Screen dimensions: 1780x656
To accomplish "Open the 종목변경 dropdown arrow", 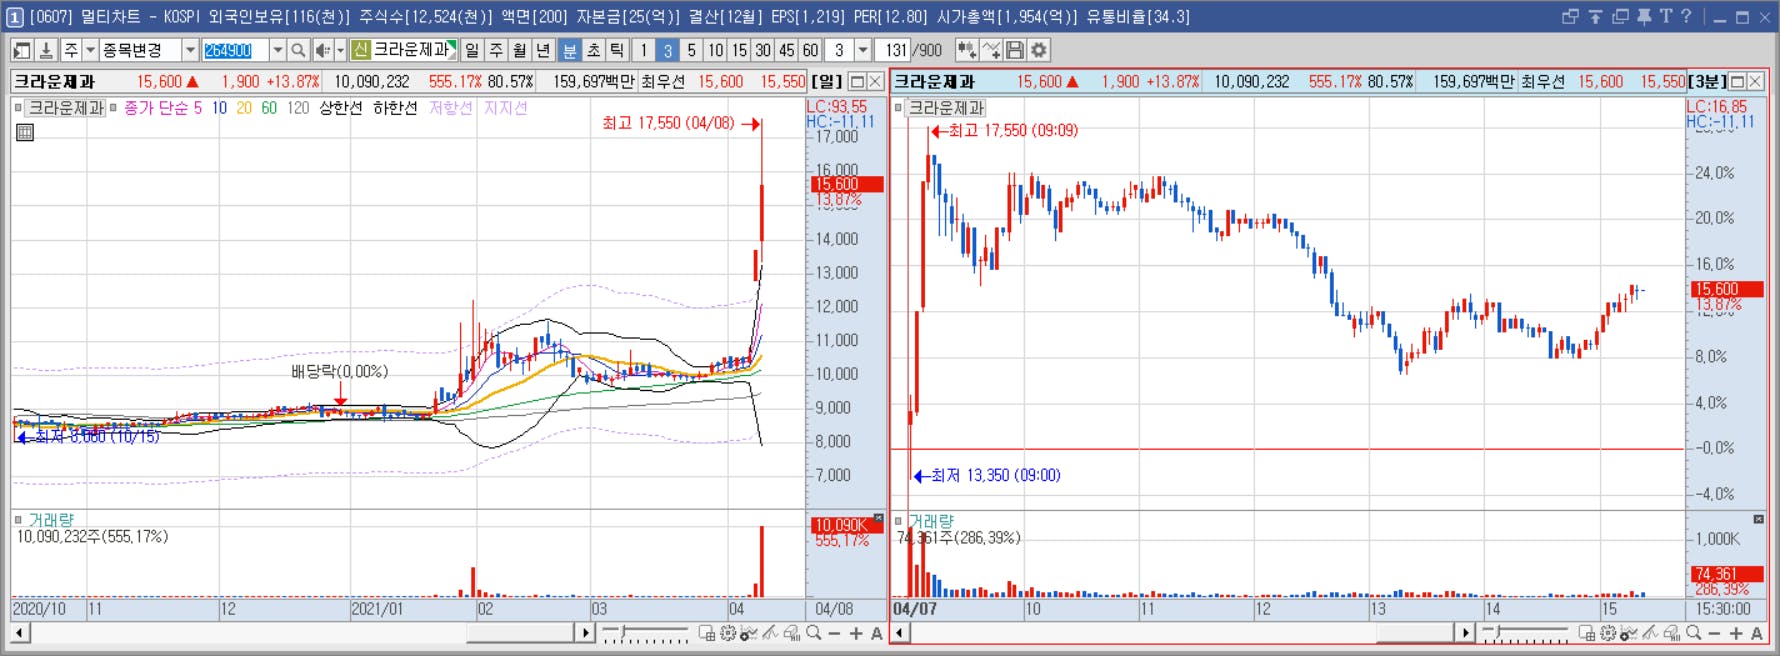I will [x=190, y=50].
